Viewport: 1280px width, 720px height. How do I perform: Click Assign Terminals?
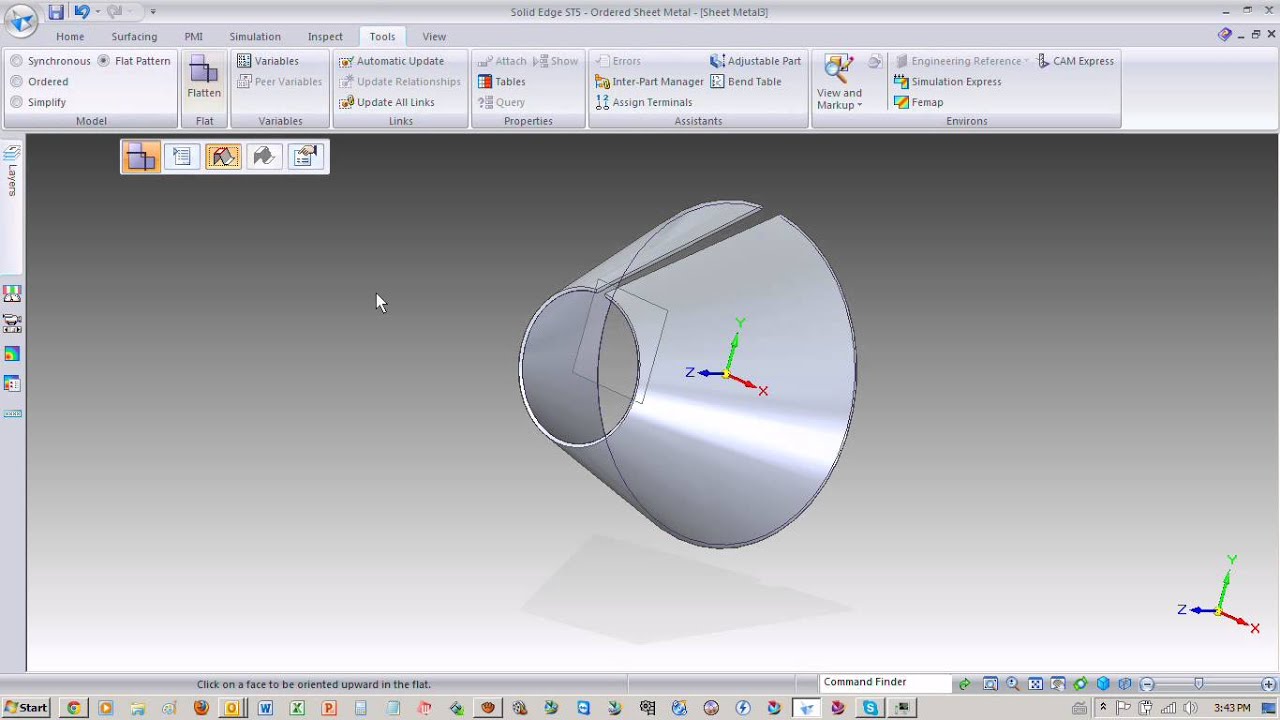pyautogui.click(x=643, y=102)
